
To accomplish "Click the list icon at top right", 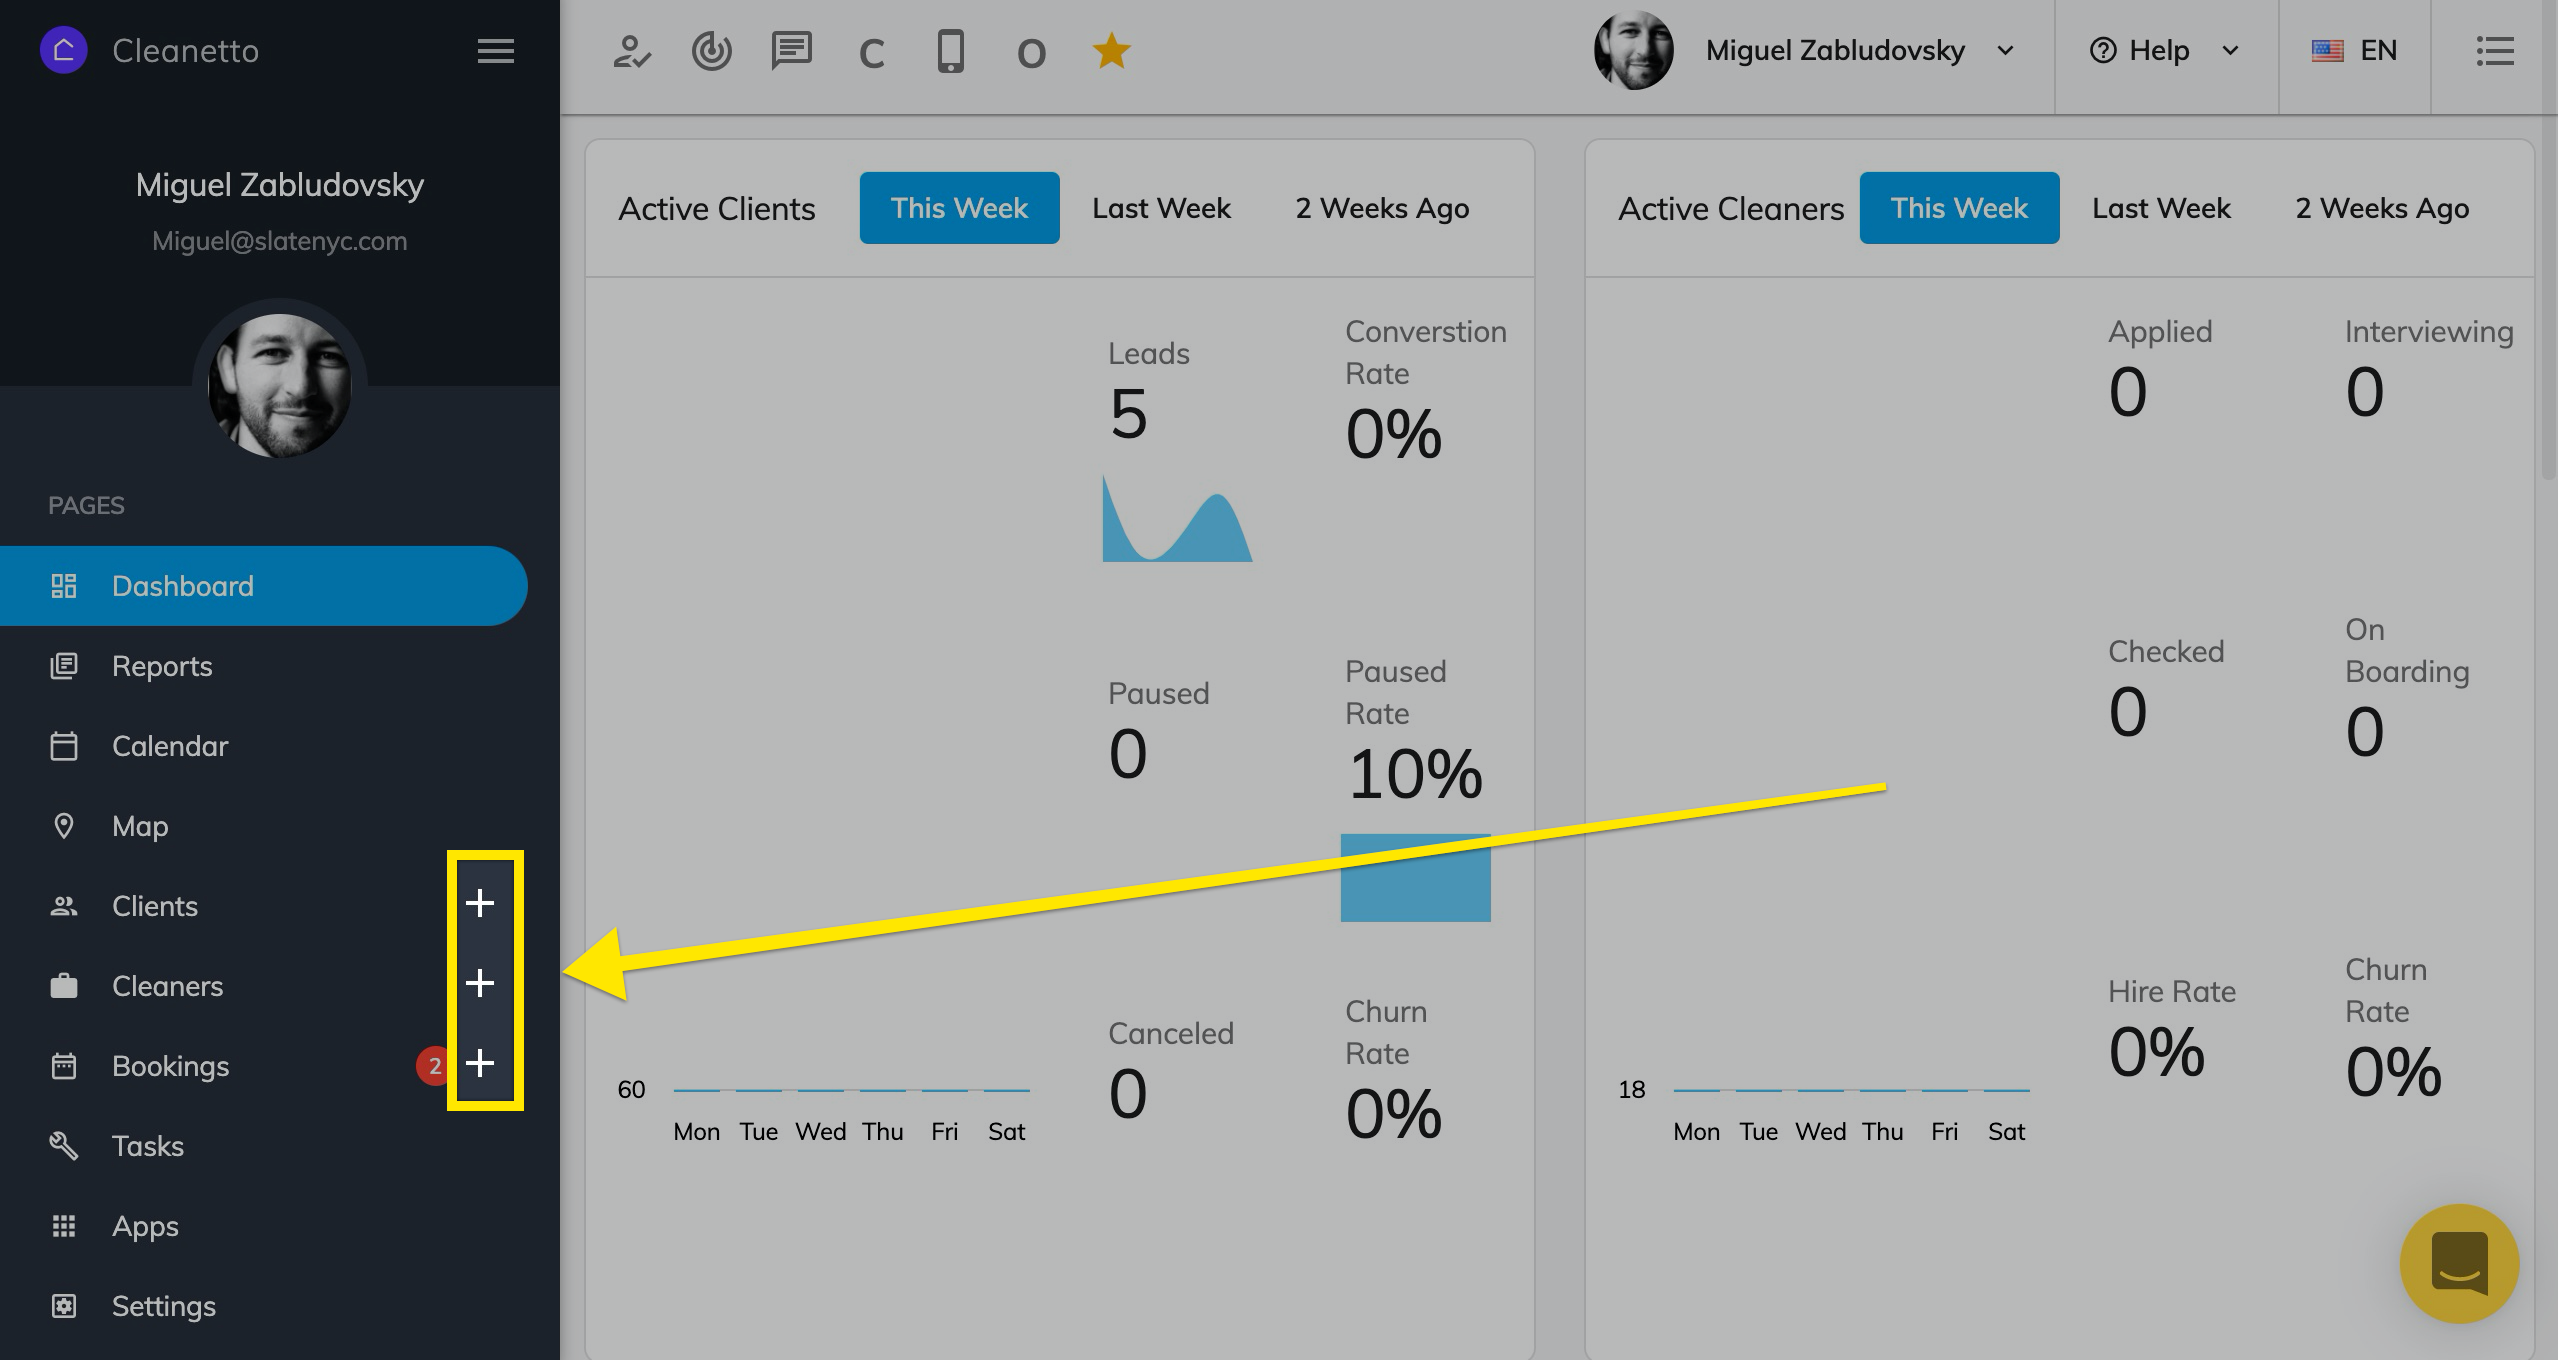I will pos(2495,51).
